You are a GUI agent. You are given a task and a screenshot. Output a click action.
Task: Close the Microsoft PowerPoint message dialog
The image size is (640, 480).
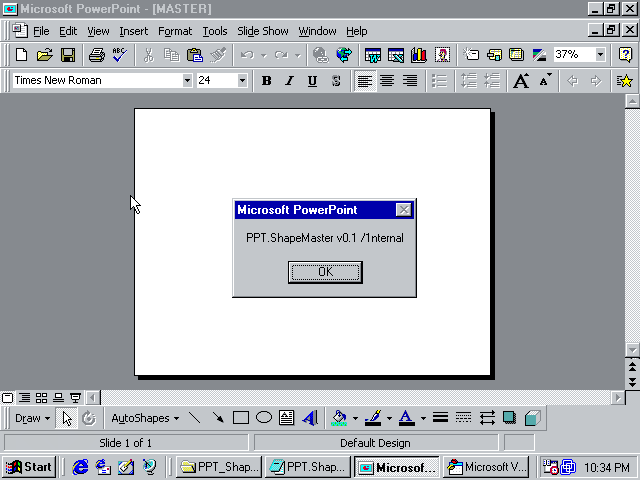pyautogui.click(x=404, y=210)
